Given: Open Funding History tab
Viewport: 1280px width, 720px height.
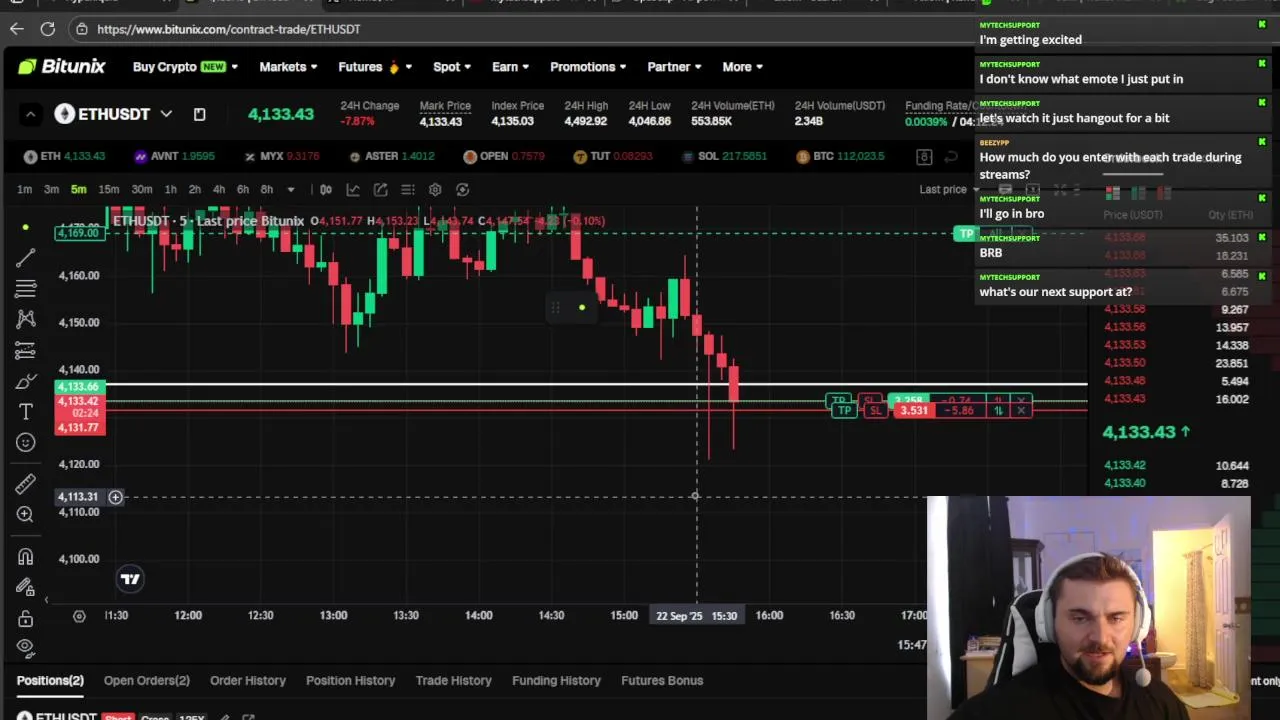Looking at the screenshot, I should pyautogui.click(x=556, y=680).
